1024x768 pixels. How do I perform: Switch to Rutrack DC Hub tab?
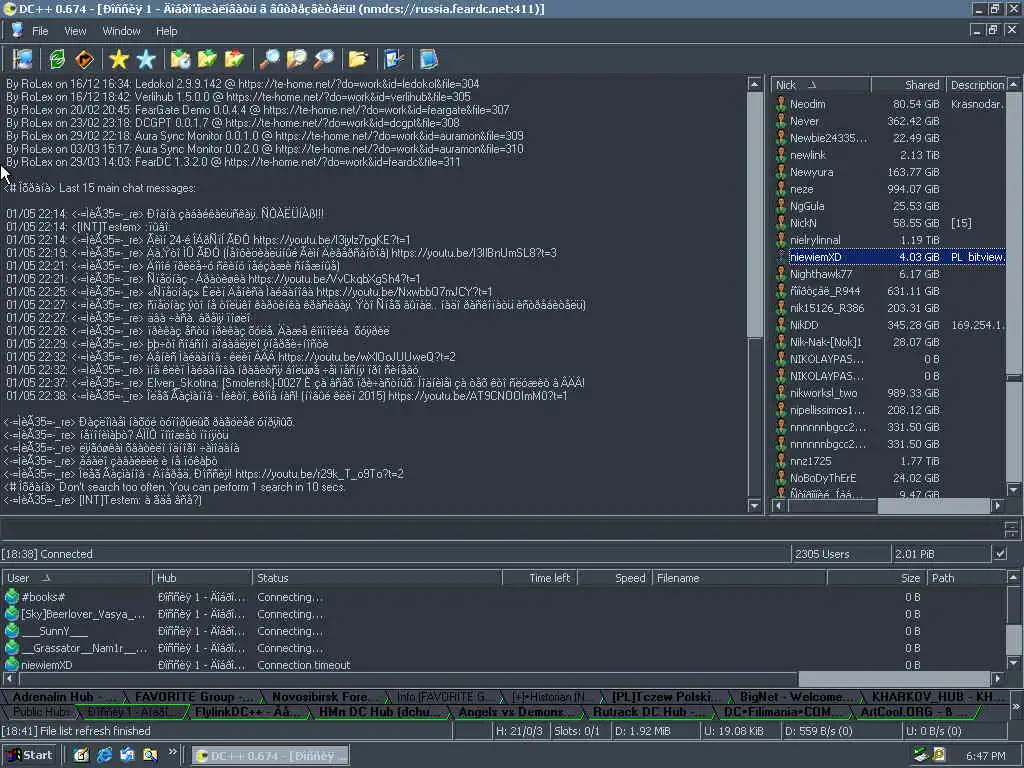point(648,712)
